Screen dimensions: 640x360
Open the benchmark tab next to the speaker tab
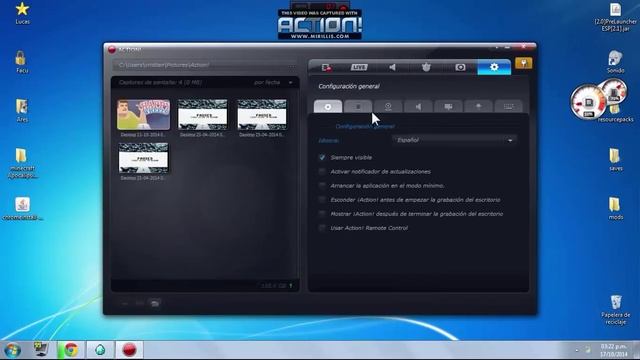(426, 67)
